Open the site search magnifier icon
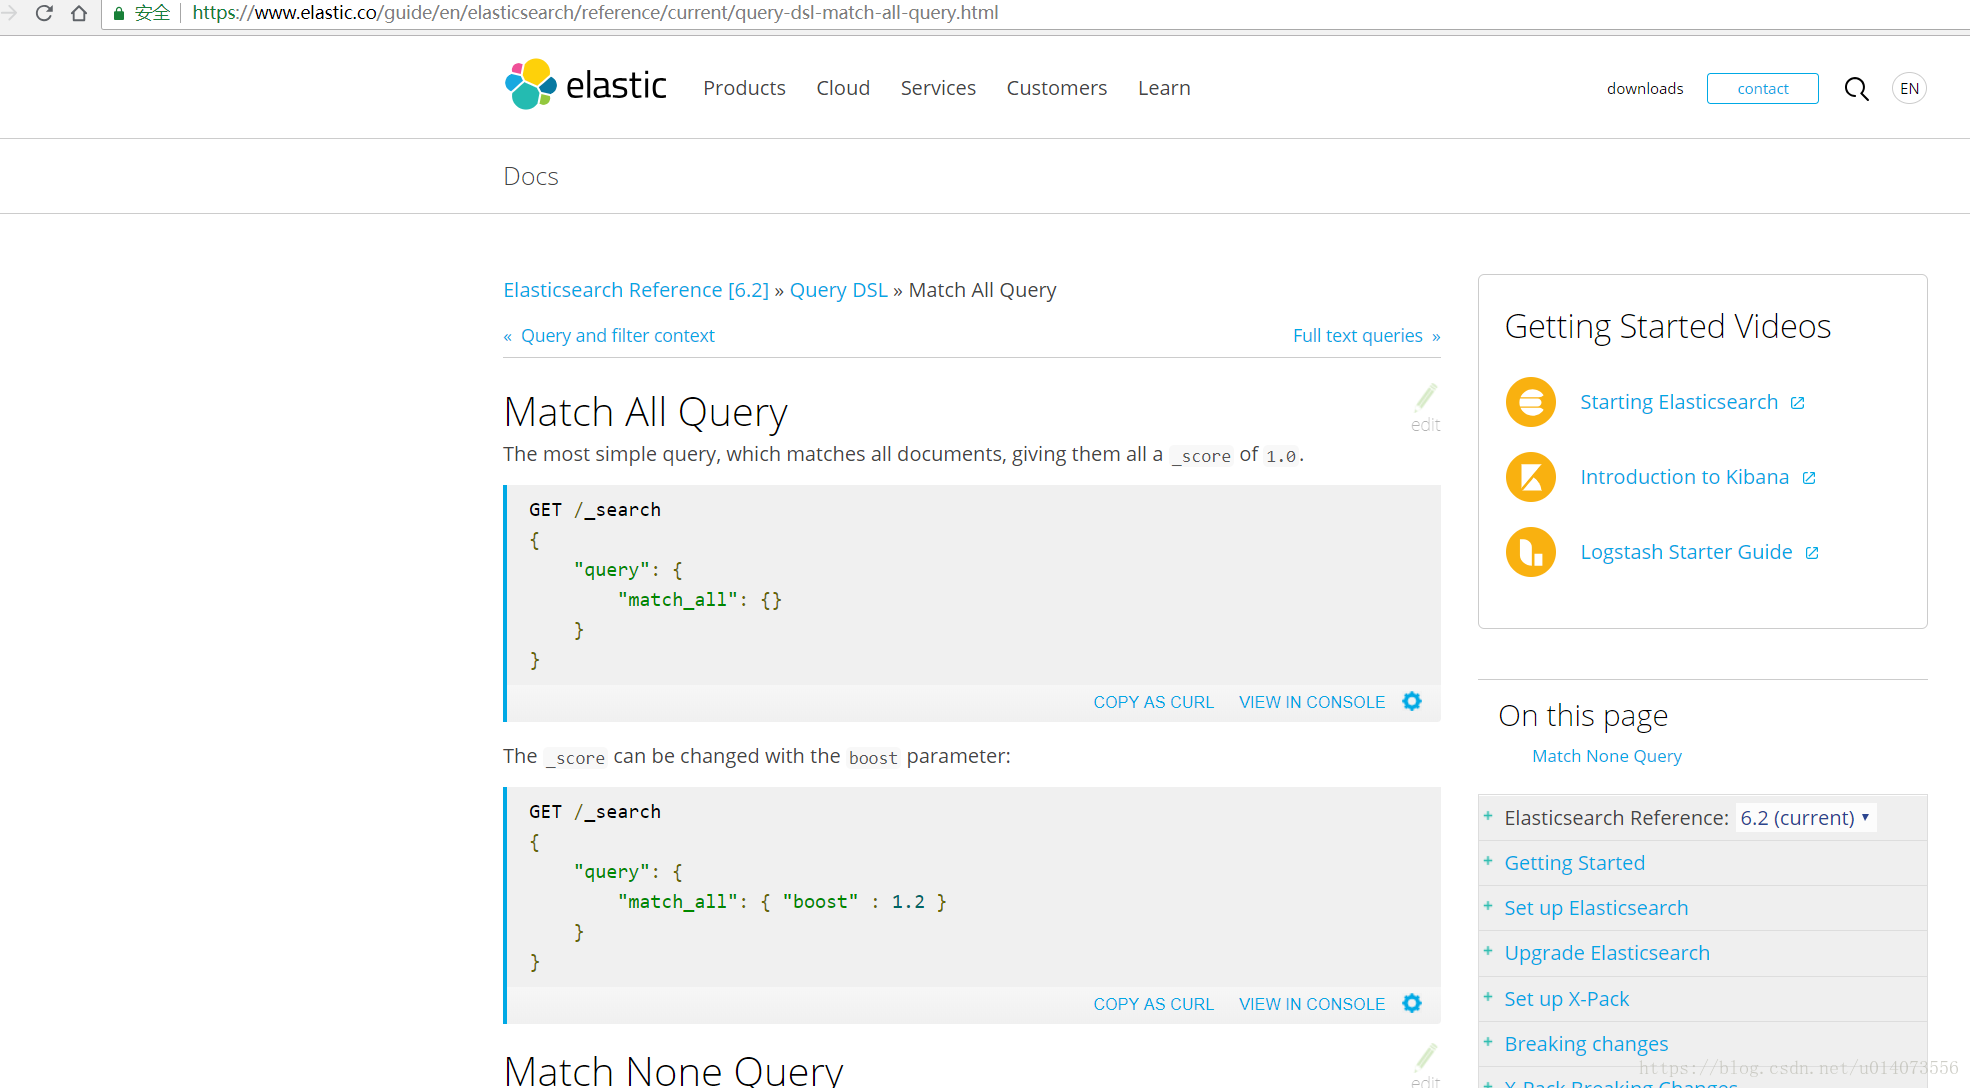 click(x=1856, y=89)
